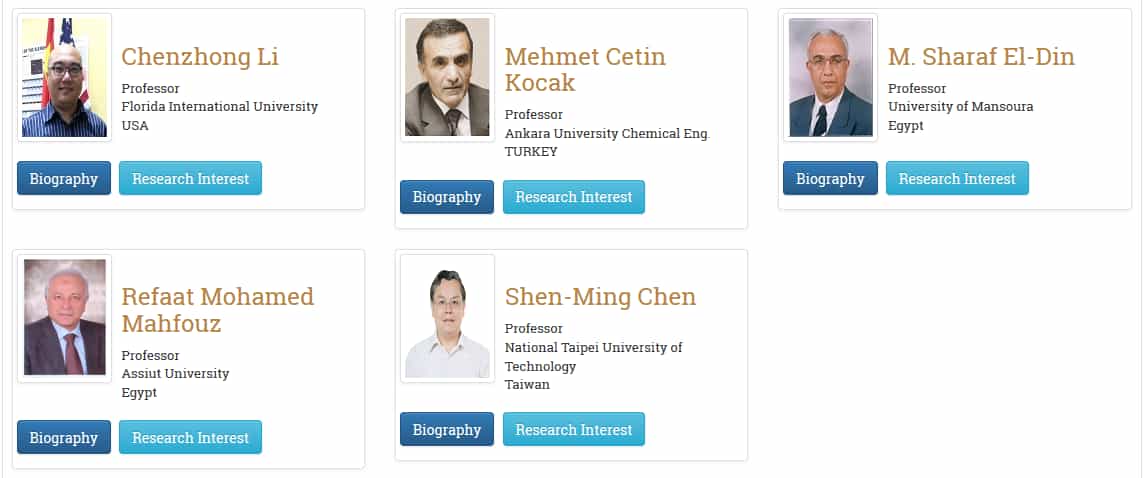
Task: Open M. Sharaf El-Din's Biography
Action: pyautogui.click(x=830, y=179)
